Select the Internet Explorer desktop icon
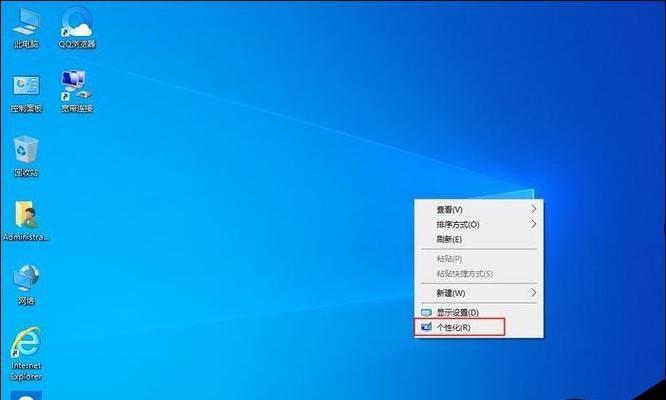The image size is (666, 400). [26, 354]
